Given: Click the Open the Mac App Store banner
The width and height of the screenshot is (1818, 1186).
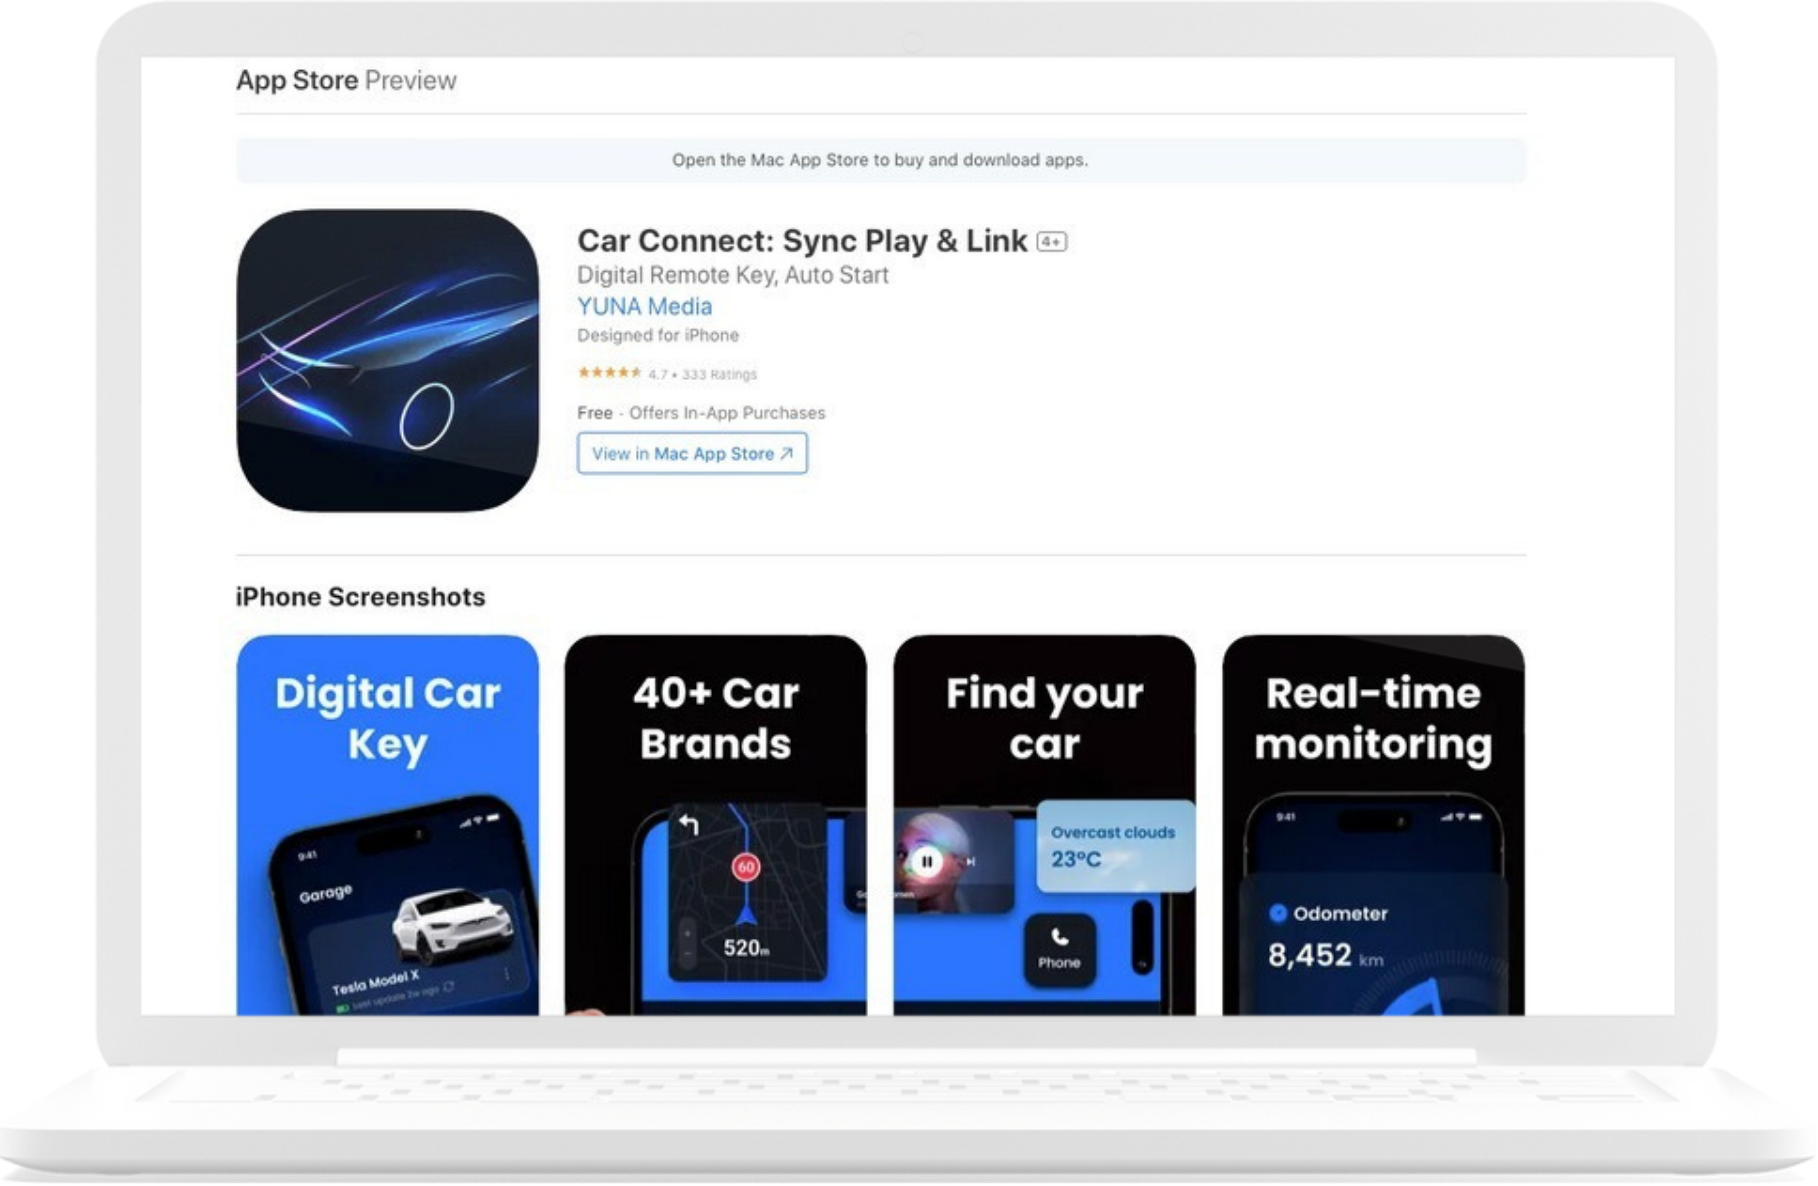Looking at the screenshot, I should pyautogui.click(x=880, y=160).
